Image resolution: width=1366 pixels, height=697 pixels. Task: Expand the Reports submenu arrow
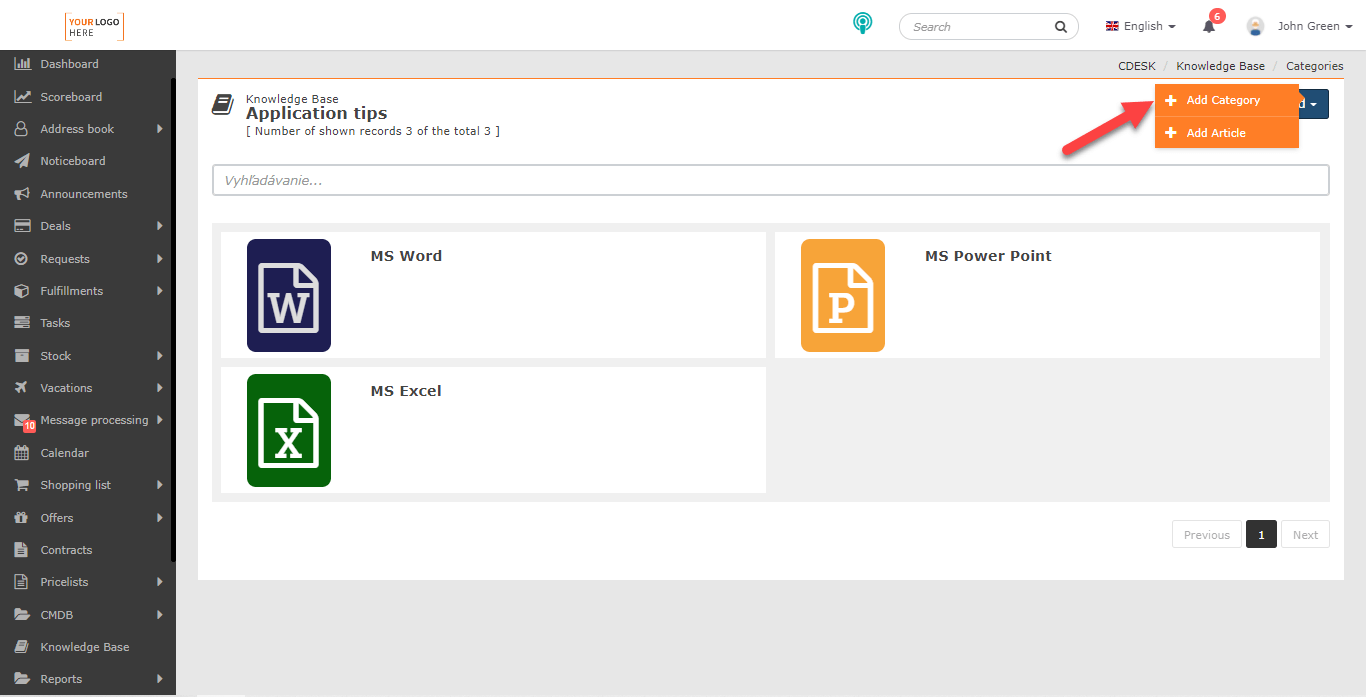pyautogui.click(x=160, y=679)
